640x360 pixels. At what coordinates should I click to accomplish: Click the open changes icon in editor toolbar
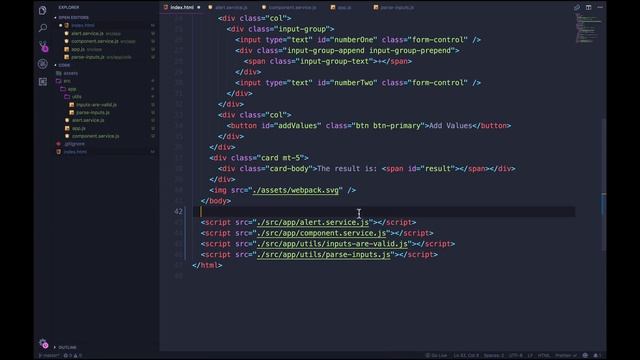(577, 7)
